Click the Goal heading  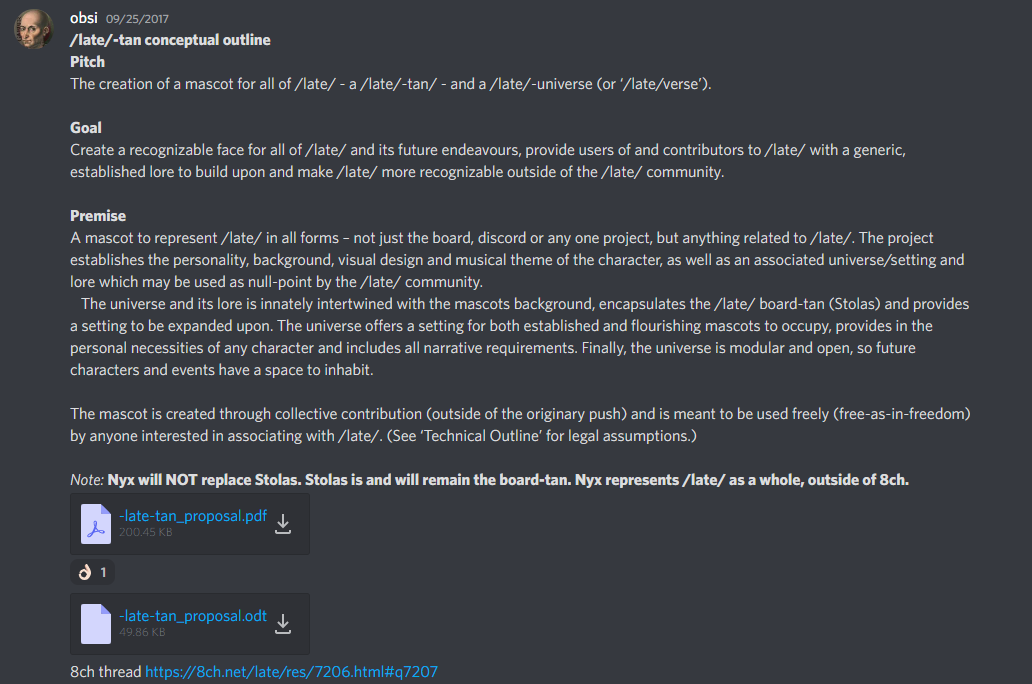[86, 128]
